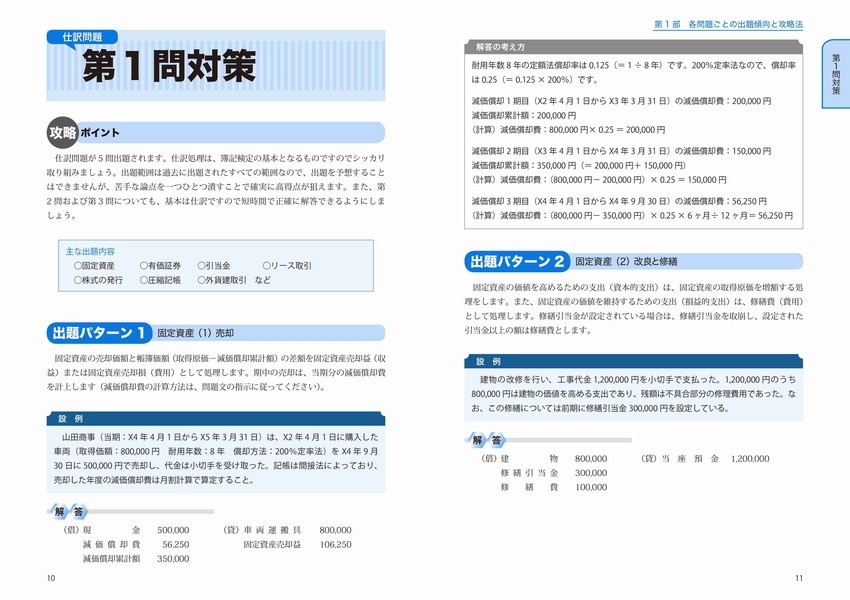Click the '現金' debit account in the answer
The height and width of the screenshot is (600, 850).
(111, 530)
